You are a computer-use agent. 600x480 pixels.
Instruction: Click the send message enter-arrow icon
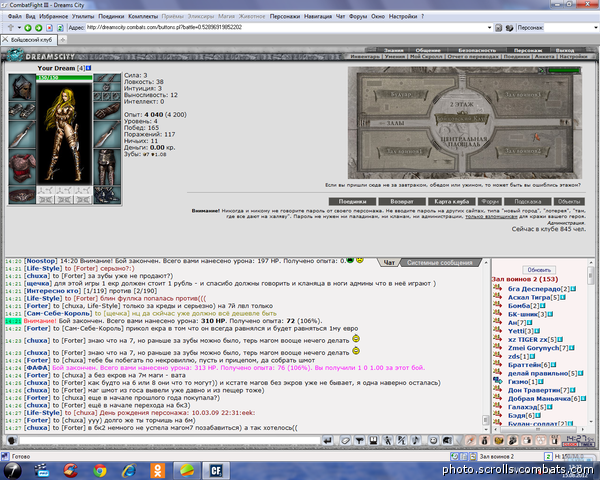pos(328,441)
